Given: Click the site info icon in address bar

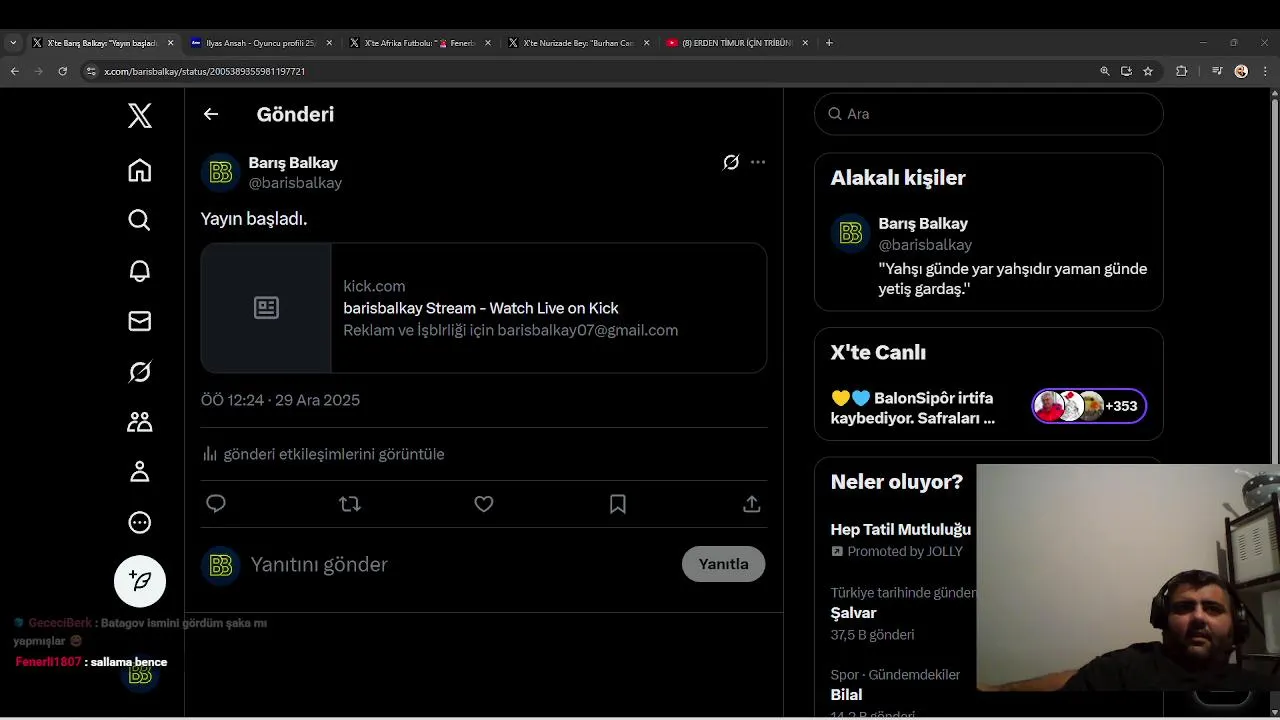Looking at the screenshot, I should (x=91, y=71).
